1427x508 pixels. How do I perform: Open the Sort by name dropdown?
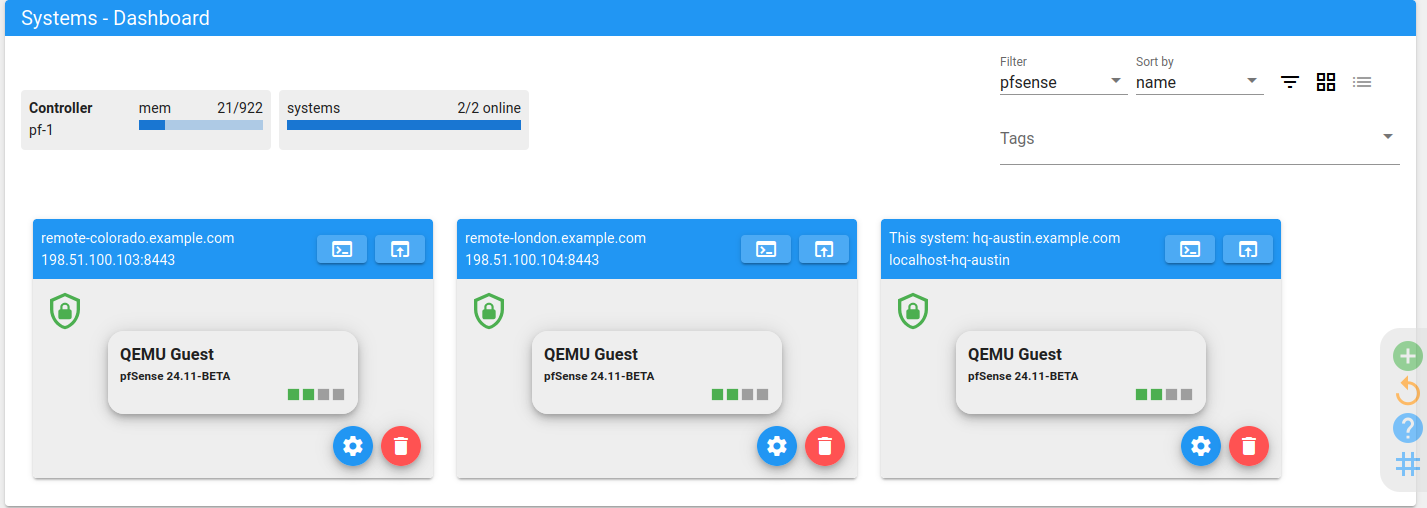[1198, 83]
